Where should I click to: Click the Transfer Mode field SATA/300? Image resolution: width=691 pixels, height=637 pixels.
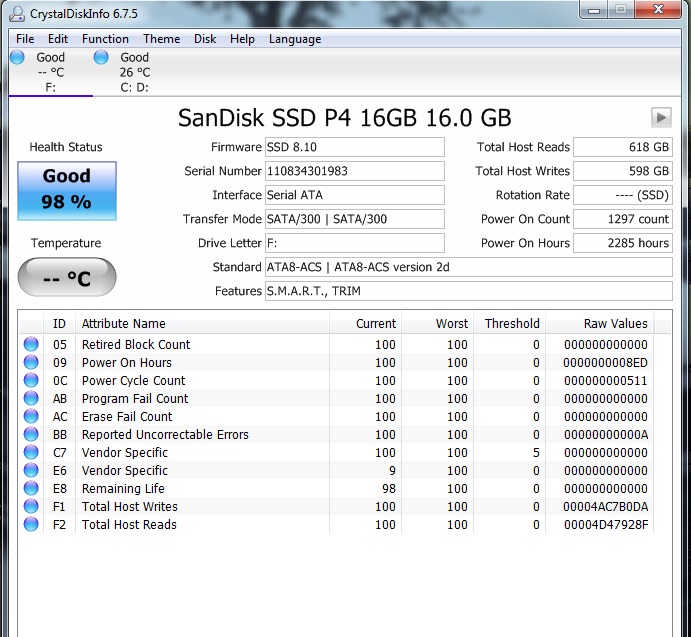[x=355, y=219]
